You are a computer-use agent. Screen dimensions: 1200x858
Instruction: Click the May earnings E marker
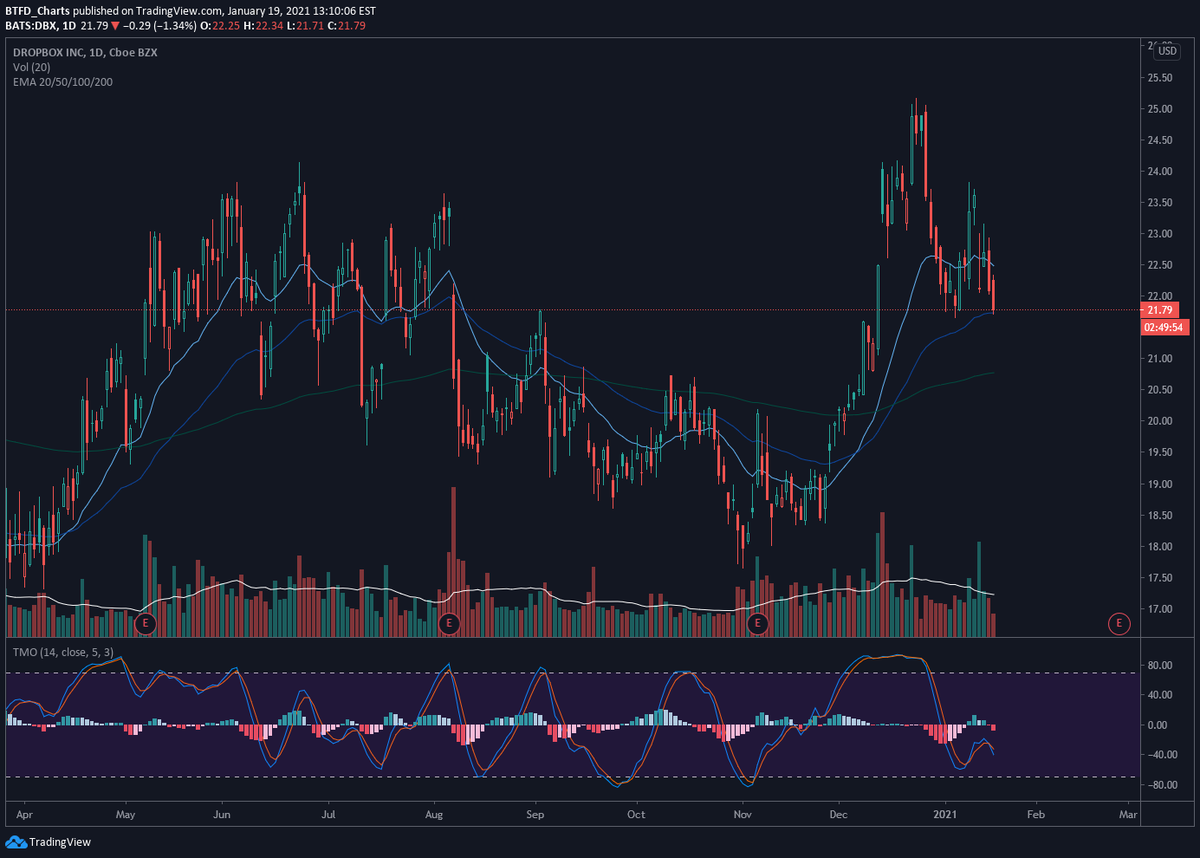click(146, 624)
